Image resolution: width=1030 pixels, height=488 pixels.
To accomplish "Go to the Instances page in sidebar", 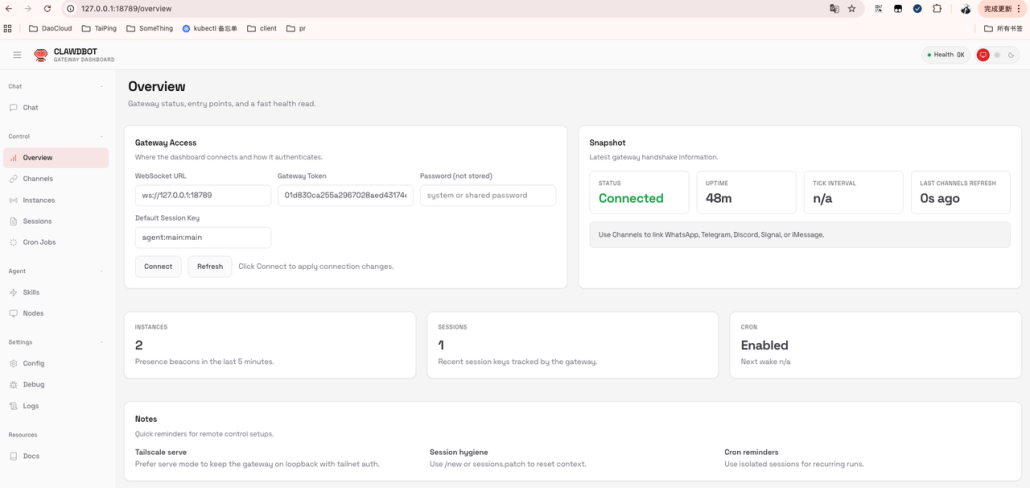I will click(x=38, y=200).
